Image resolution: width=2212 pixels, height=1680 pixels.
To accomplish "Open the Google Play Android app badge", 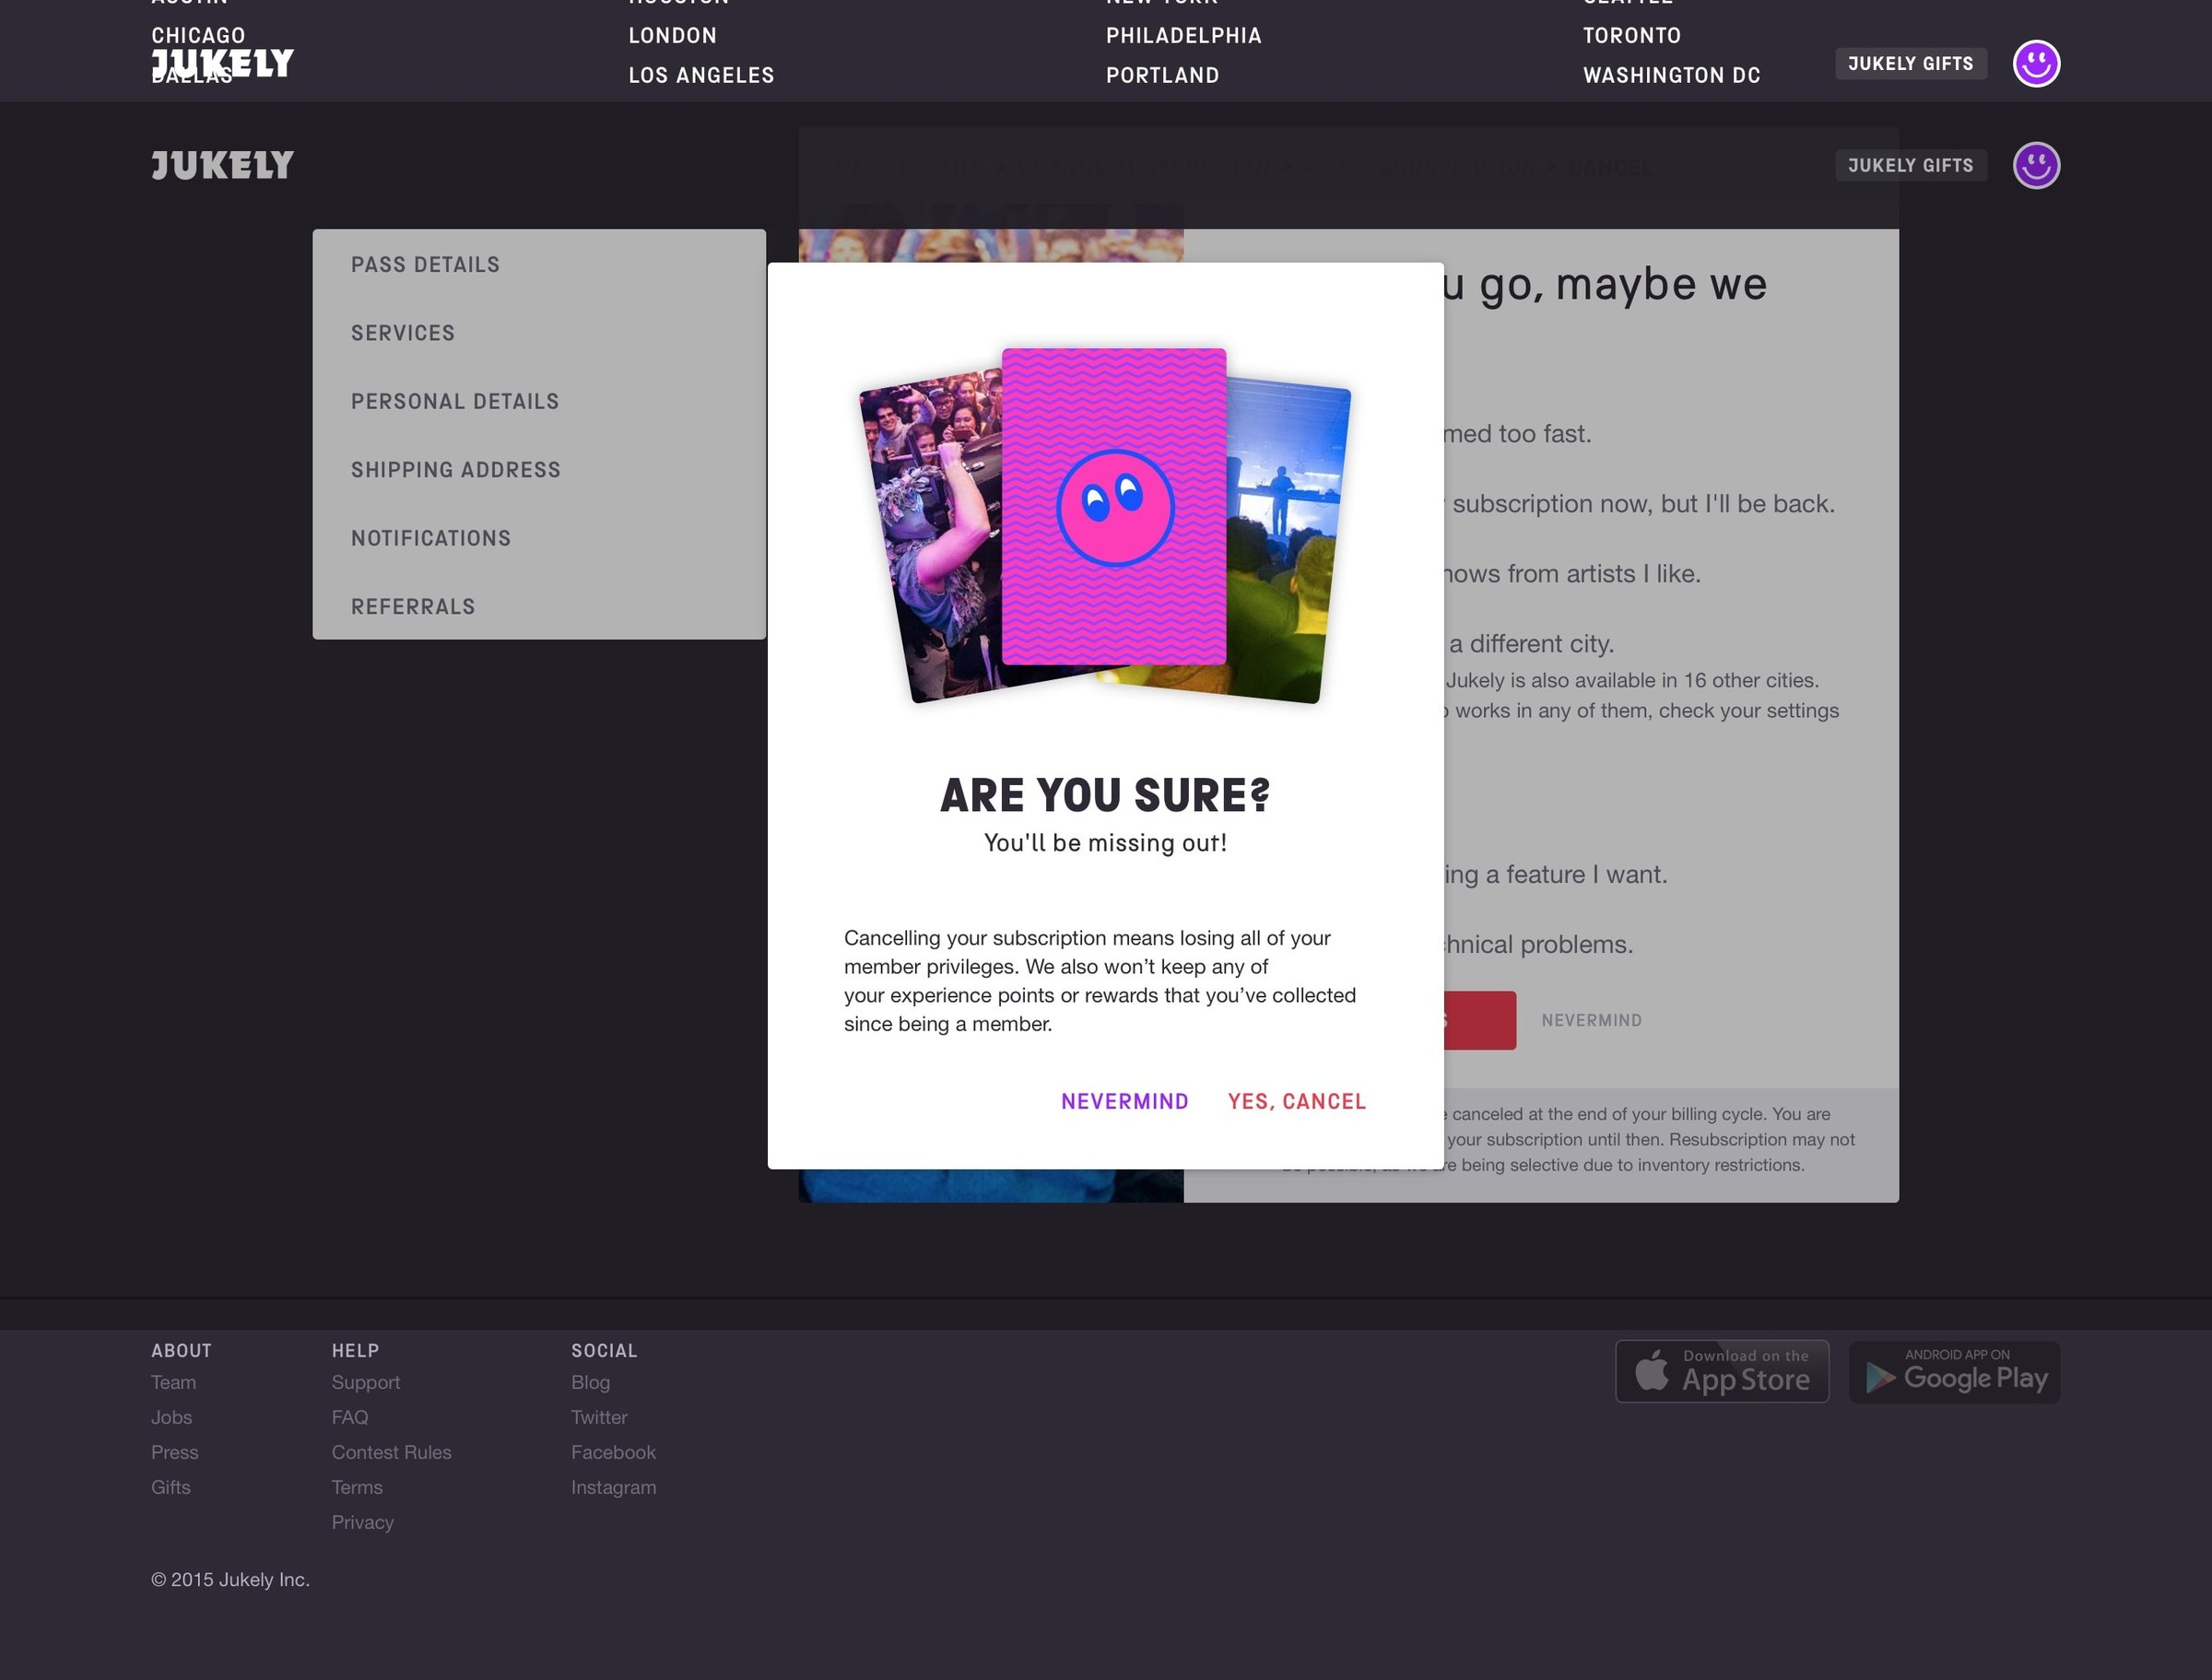I will 1954,1371.
